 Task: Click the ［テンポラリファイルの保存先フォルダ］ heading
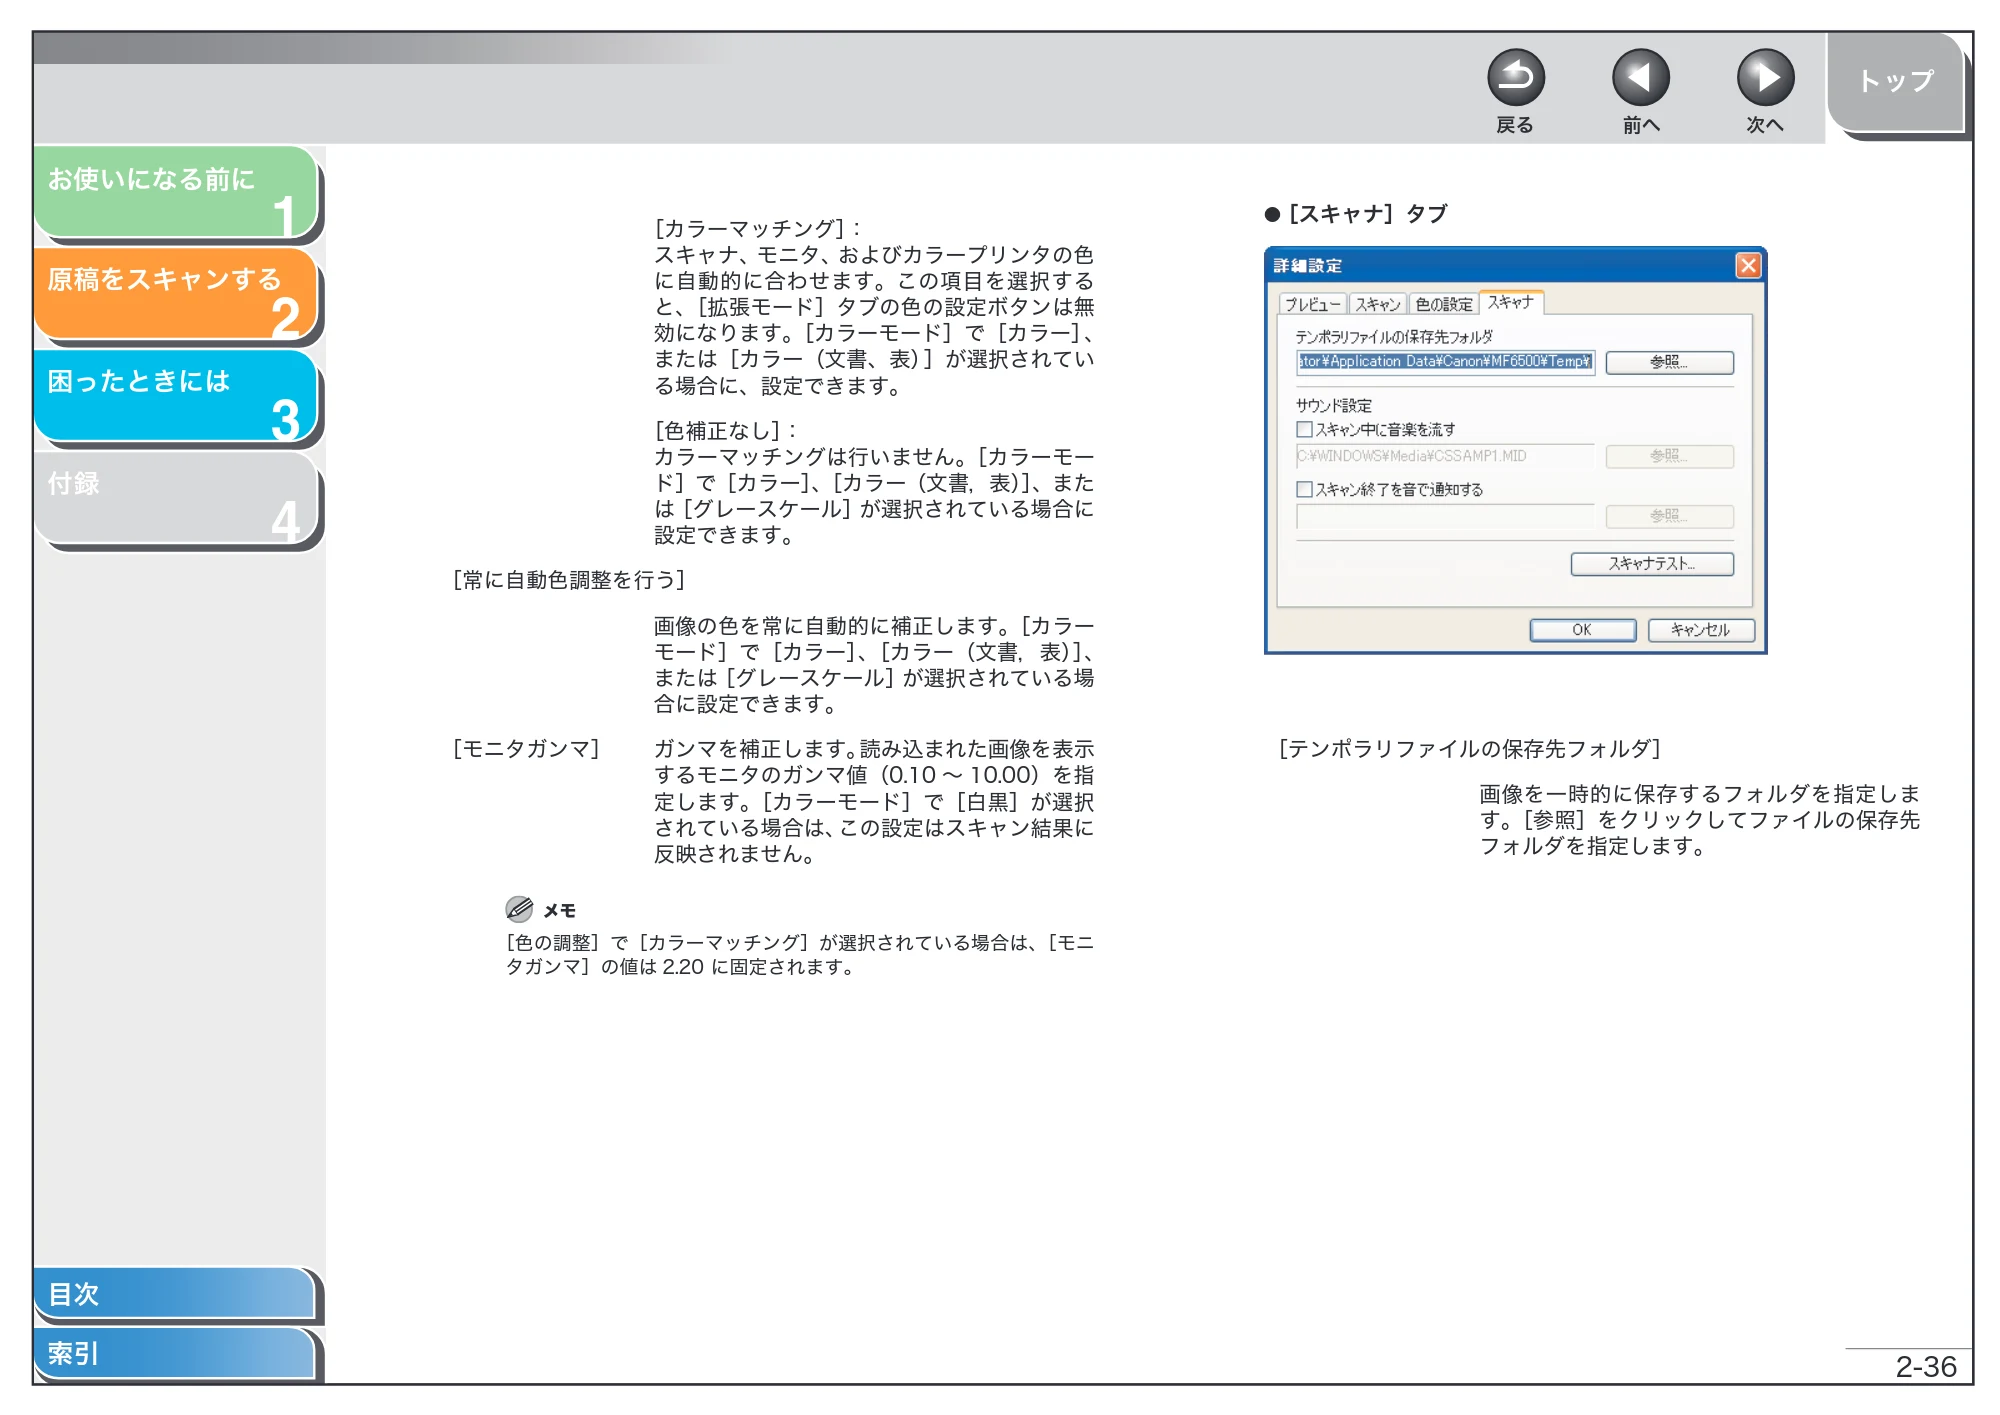click(1470, 749)
